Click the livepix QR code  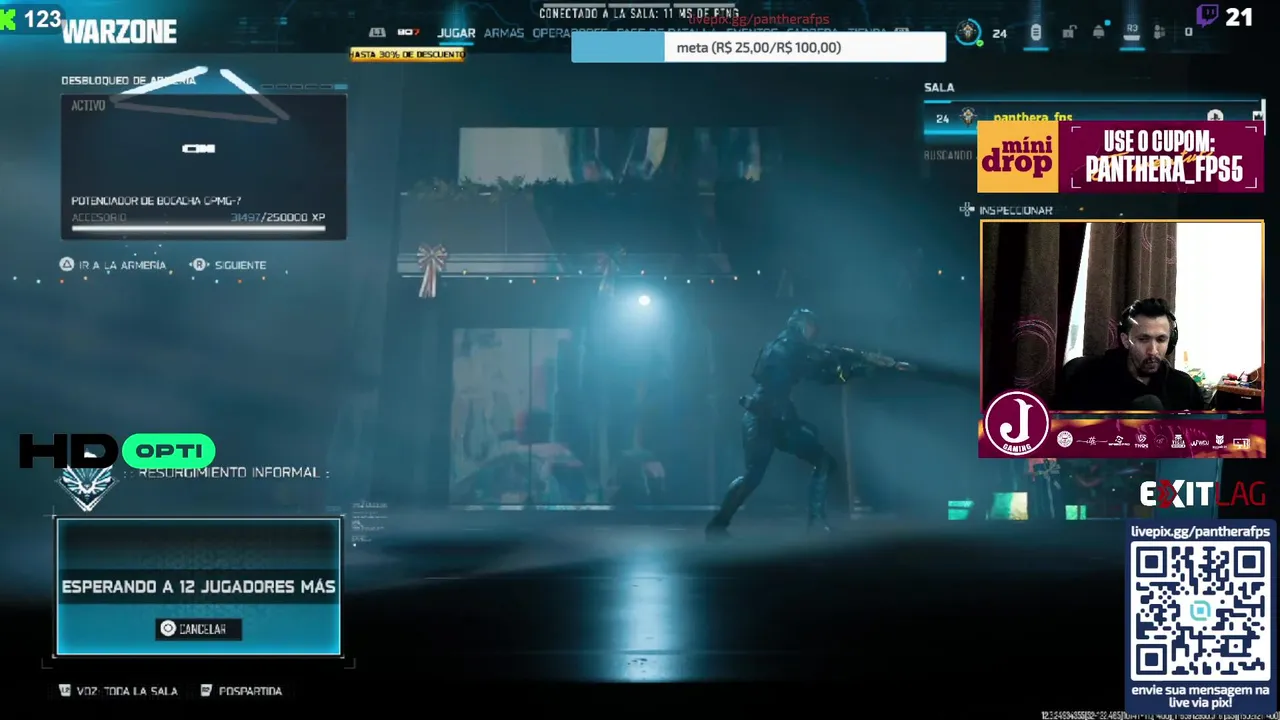click(1200, 611)
